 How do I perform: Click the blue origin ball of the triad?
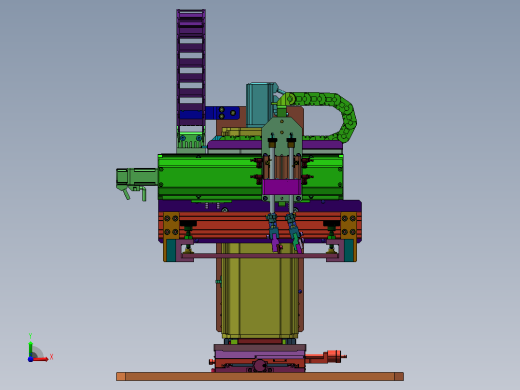click(x=30, y=359)
